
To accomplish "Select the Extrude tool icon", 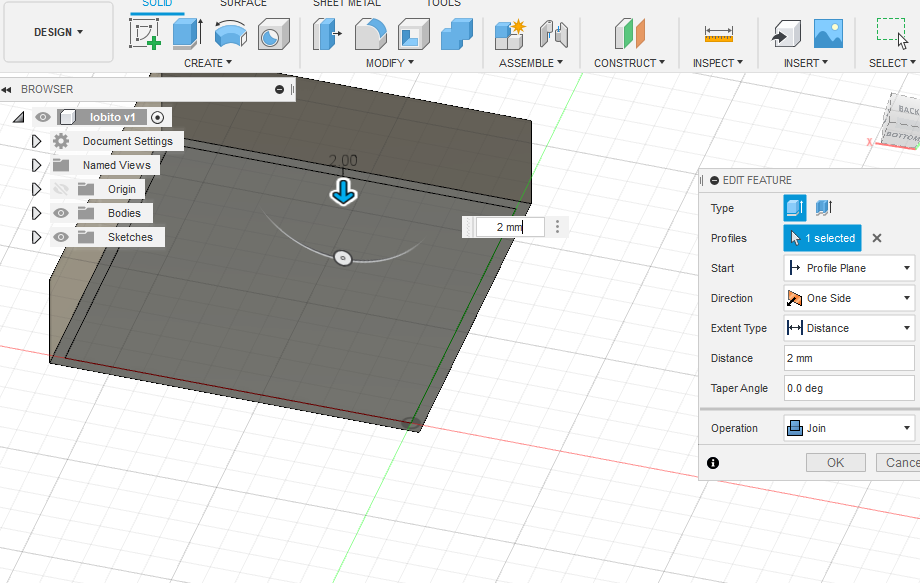I will [188, 34].
